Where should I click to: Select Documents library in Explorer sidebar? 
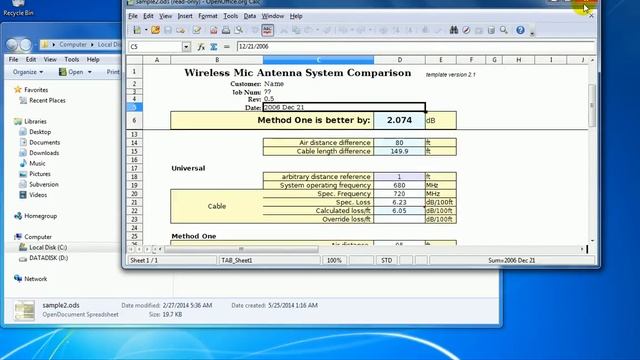[40, 142]
